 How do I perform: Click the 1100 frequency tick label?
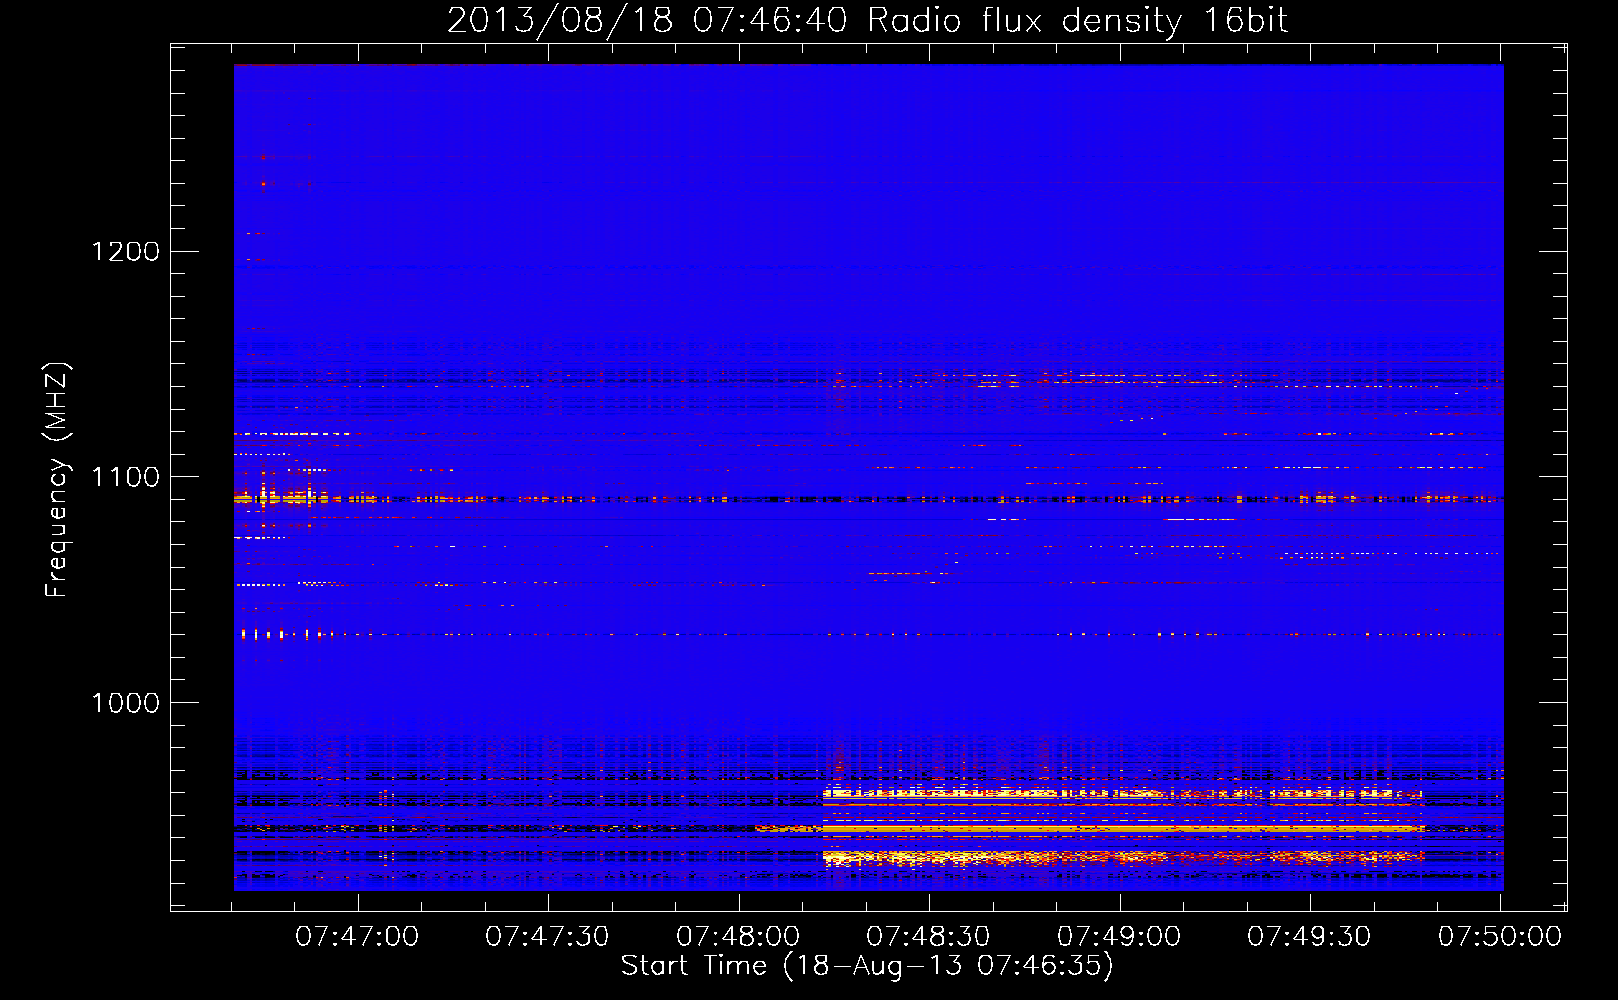click(x=126, y=477)
